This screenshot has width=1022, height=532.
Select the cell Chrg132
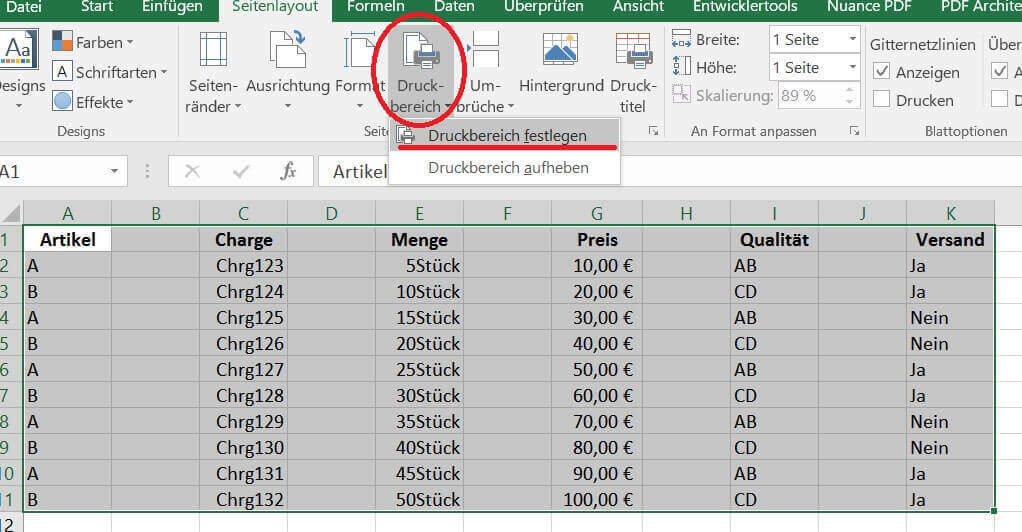243,499
